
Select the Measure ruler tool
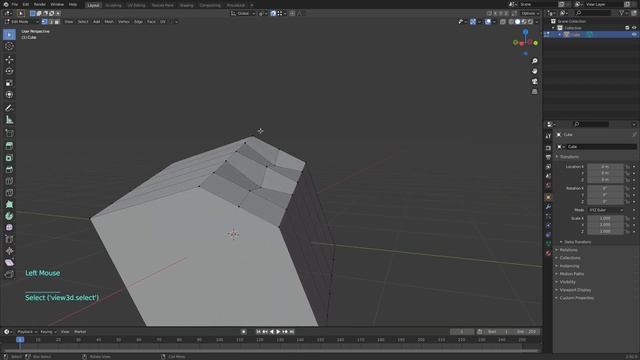click(x=9, y=120)
